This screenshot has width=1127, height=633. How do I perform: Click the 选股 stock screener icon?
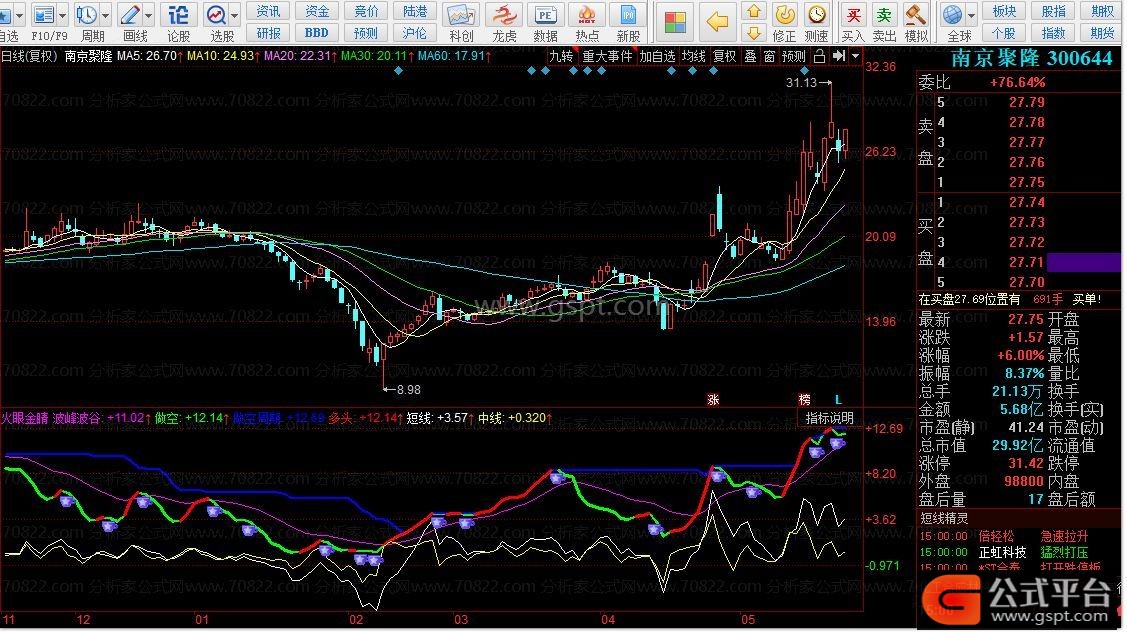pyautogui.click(x=216, y=14)
